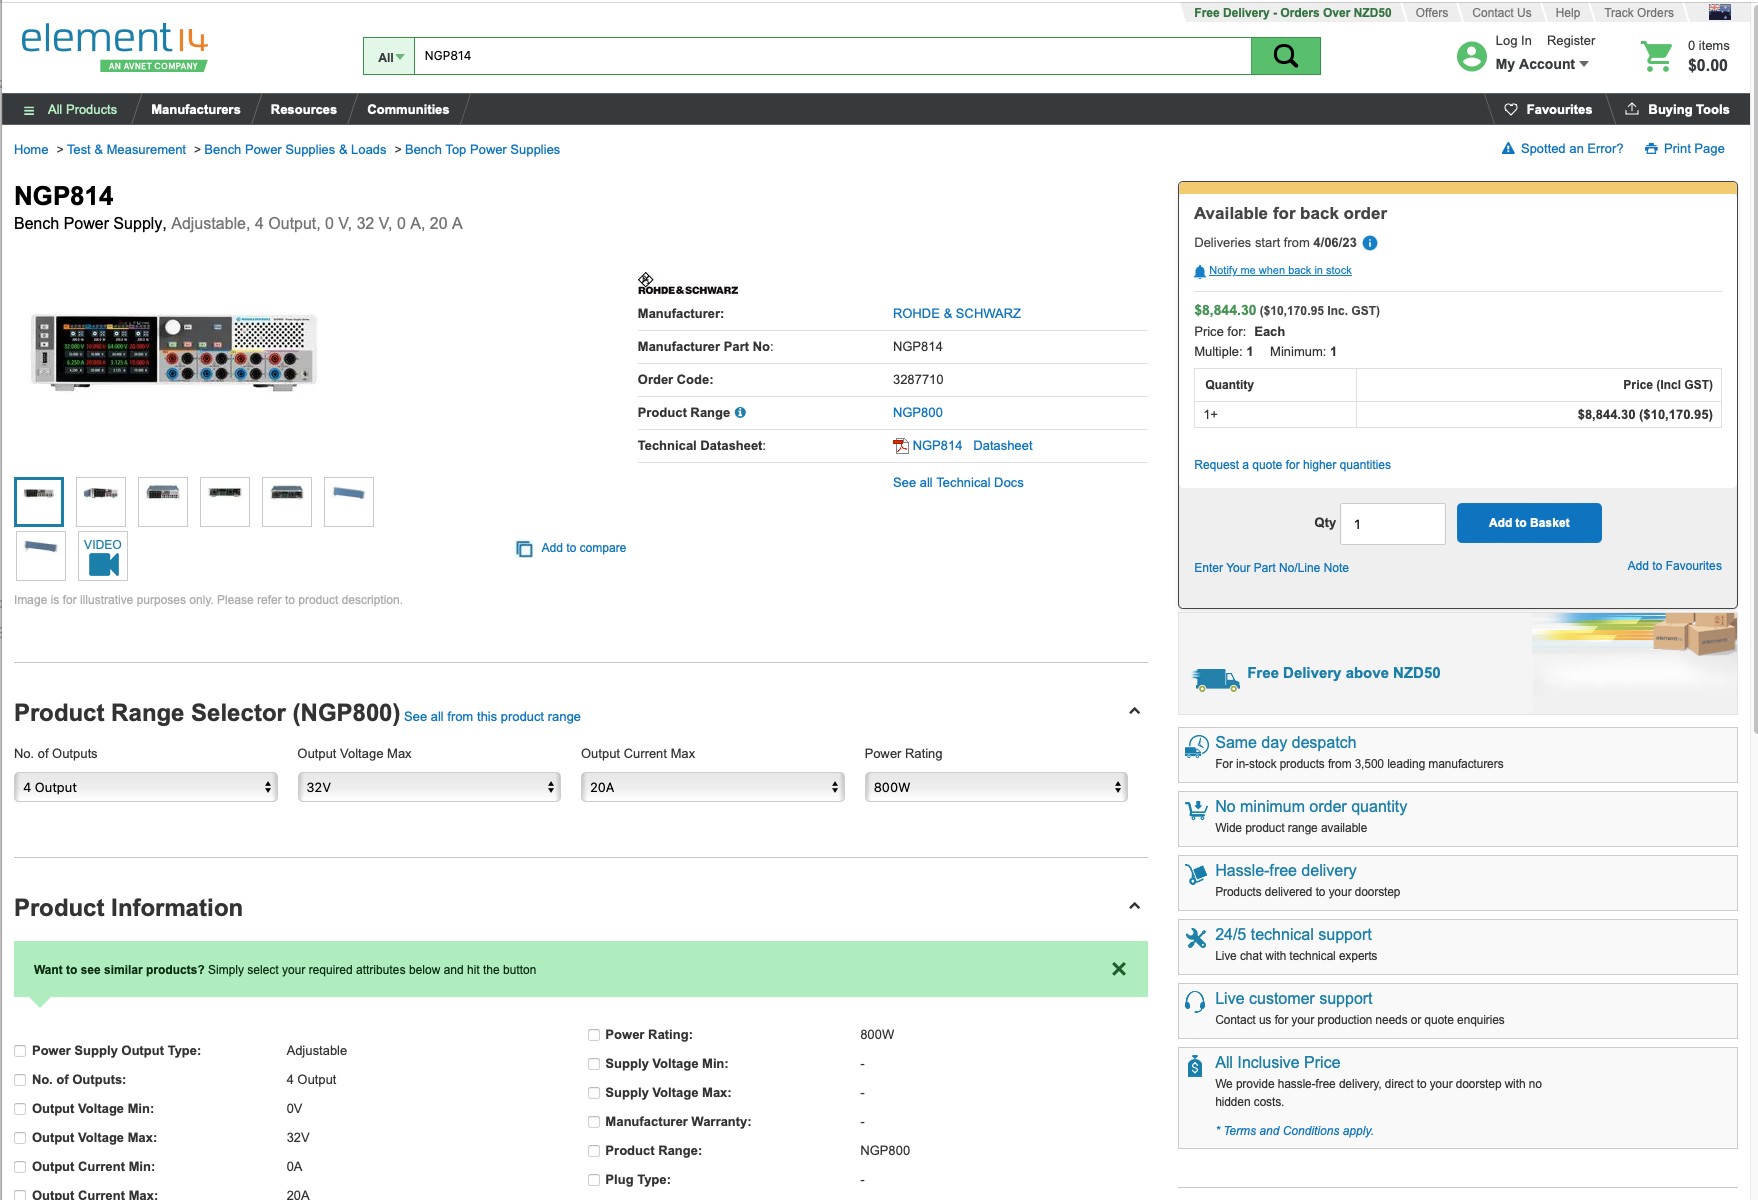The height and width of the screenshot is (1200, 1758).
Task: Click the No minimum order quantity cart icon
Action: [1196, 811]
